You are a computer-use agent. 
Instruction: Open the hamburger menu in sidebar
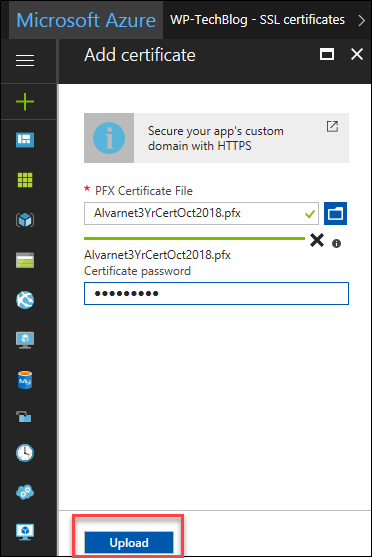pos(25,60)
